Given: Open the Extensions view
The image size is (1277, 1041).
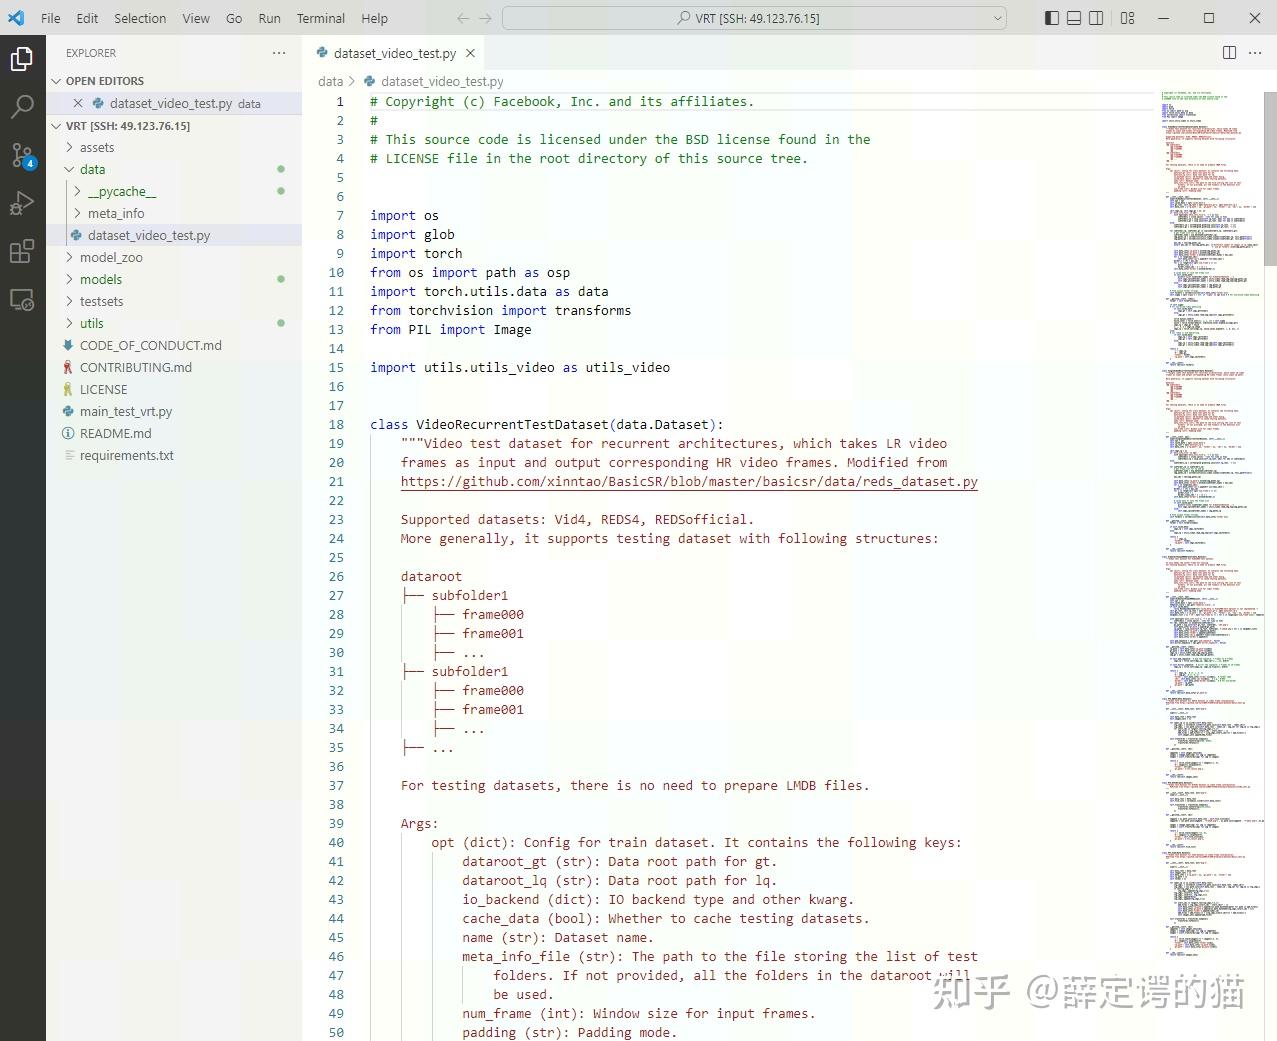Looking at the screenshot, I should click(22, 252).
